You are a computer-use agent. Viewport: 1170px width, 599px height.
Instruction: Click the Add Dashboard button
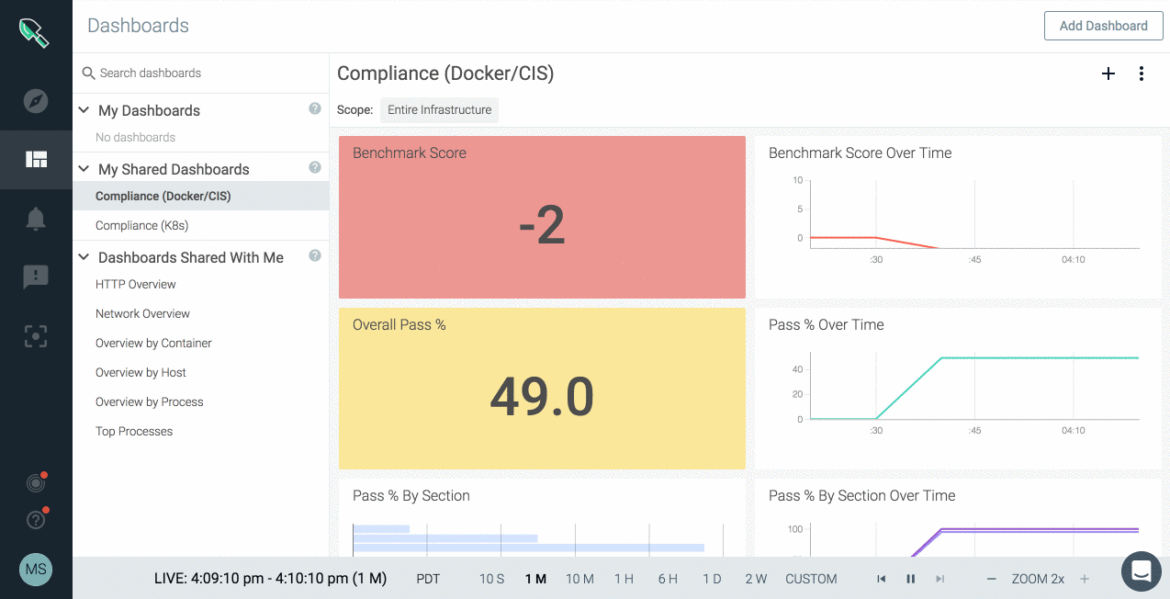pyautogui.click(x=1103, y=26)
